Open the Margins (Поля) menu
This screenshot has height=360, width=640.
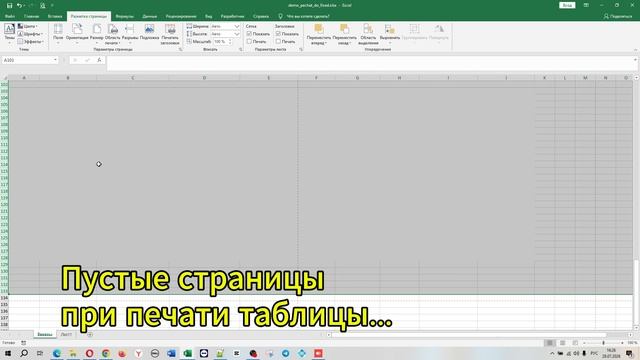tap(58, 34)
